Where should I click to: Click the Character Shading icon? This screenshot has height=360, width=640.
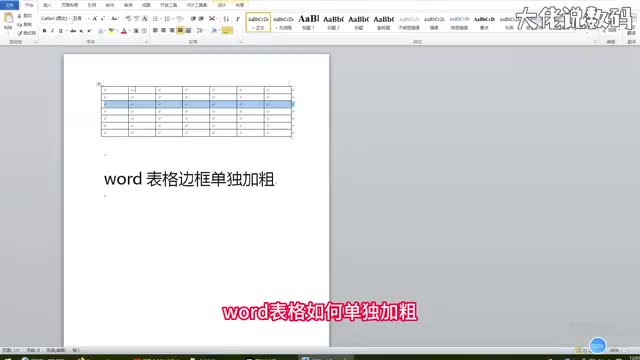coord(136,31)
